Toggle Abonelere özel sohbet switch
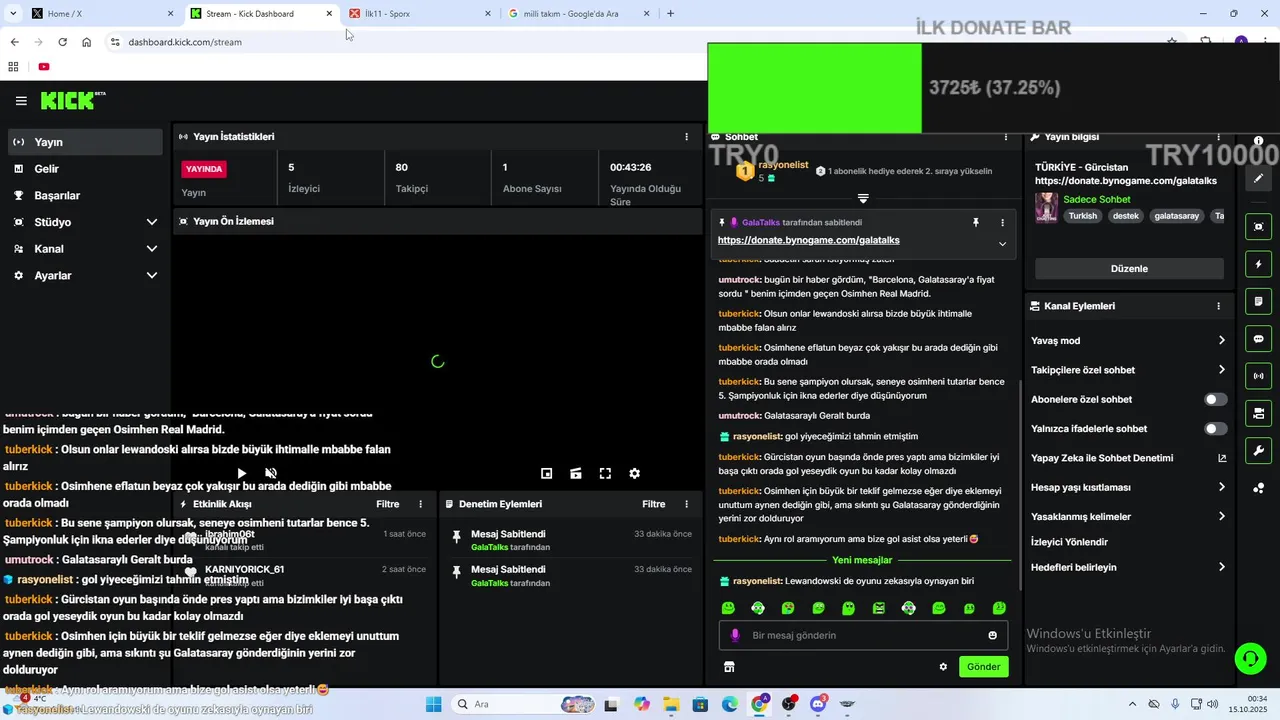The image size is (1280, 720). 1215,399
